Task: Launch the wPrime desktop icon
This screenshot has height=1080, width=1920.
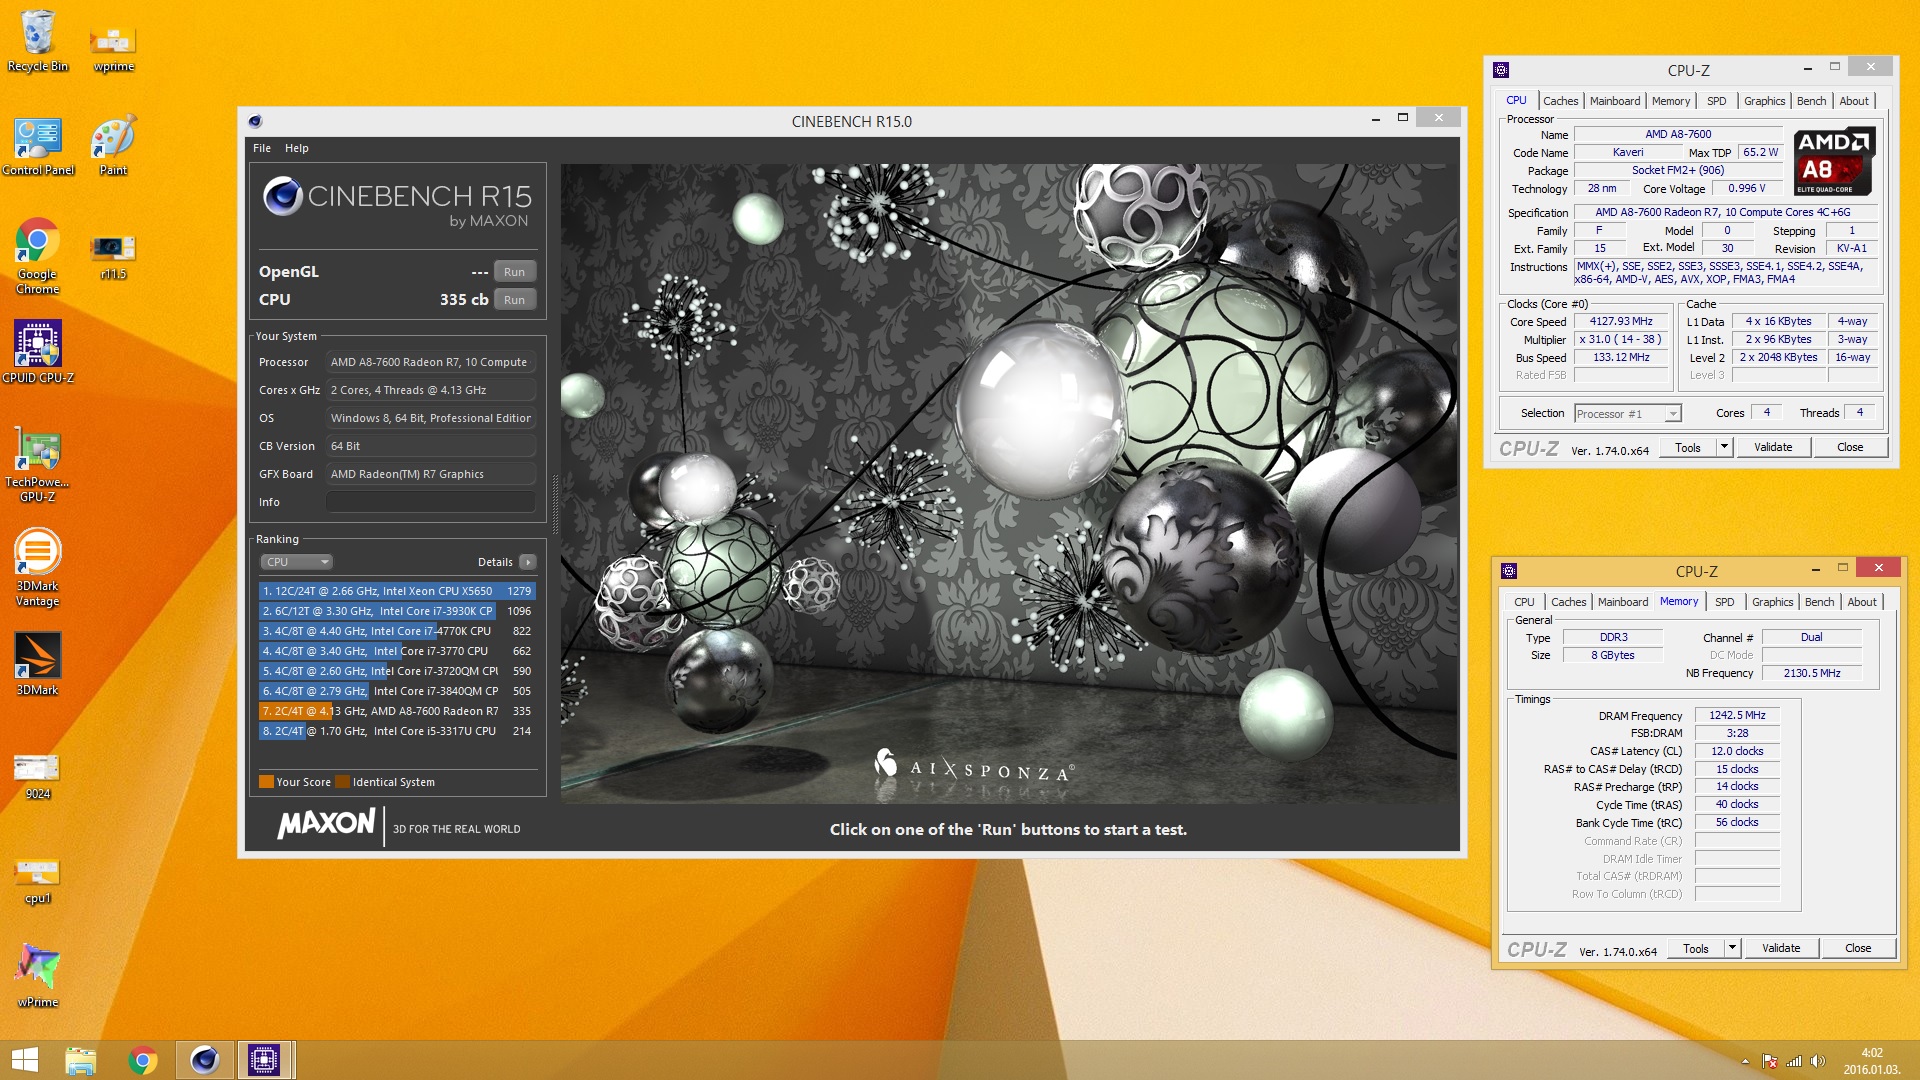Action: 38,975
